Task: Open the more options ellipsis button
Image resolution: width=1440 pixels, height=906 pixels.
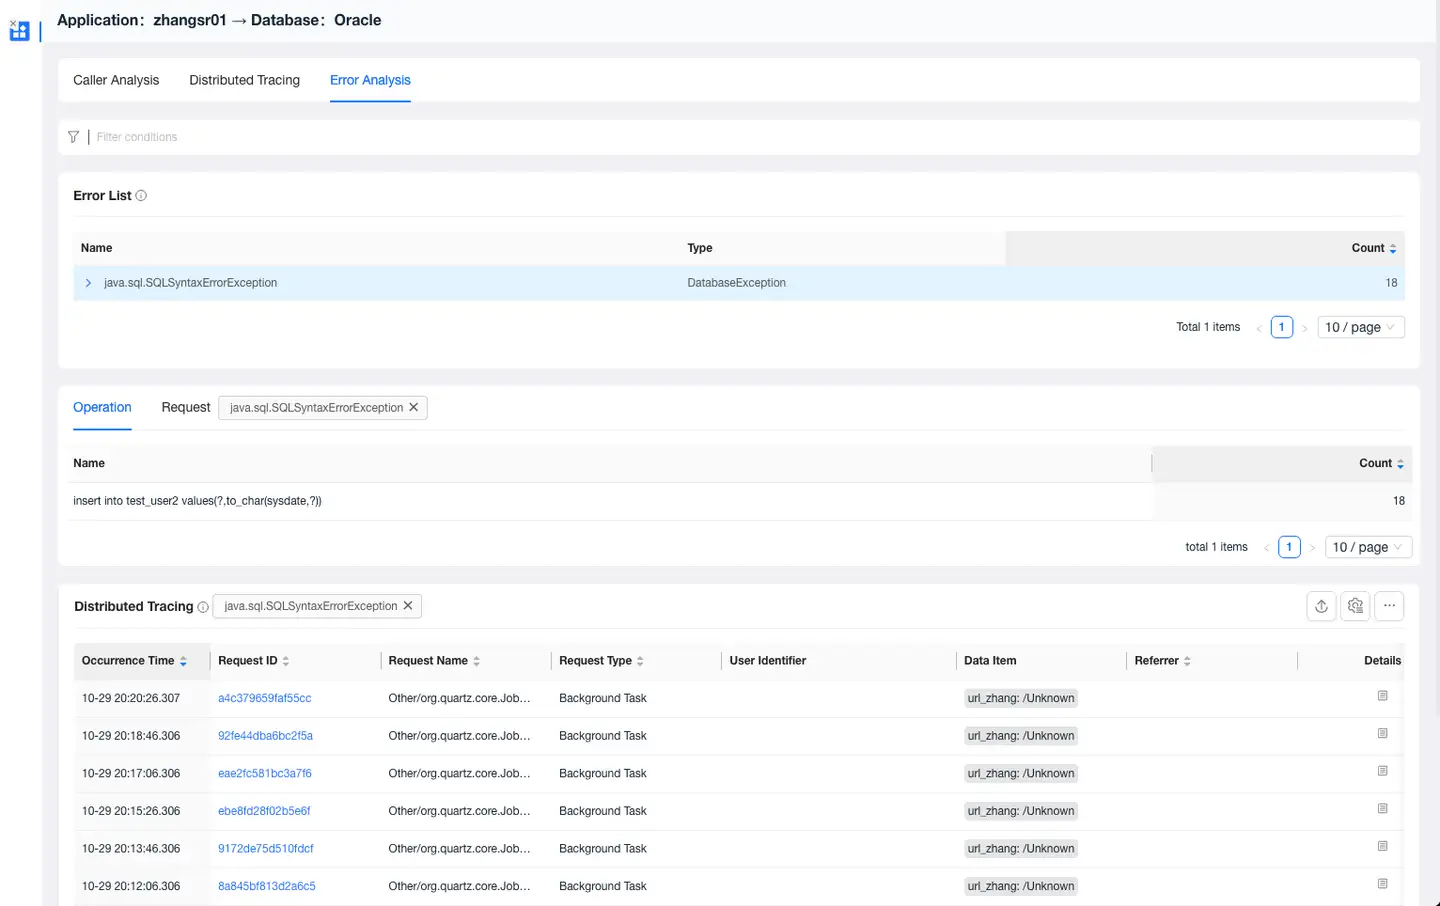Action: 1389,606
